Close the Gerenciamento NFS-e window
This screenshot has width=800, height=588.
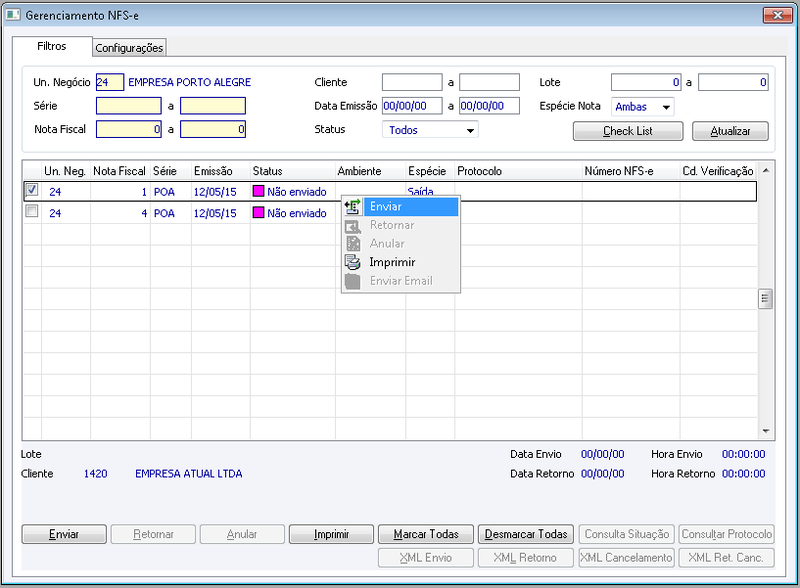(x=778, y=15)
